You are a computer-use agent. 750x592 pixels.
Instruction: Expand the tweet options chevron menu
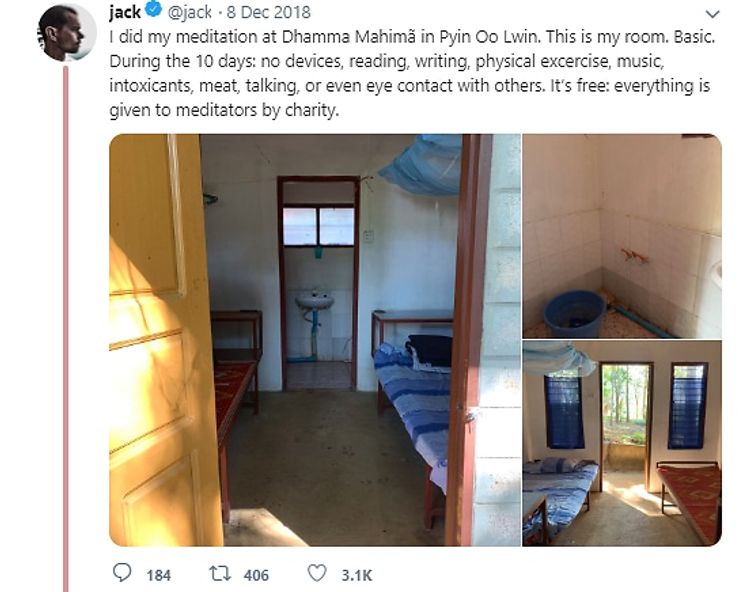[713, 14]
